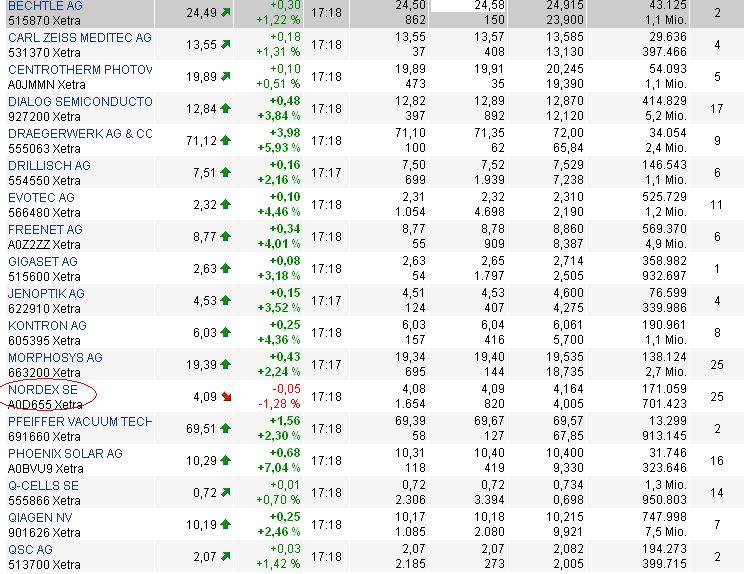Click green arrow beside CARL ZEISS price 13,55
745x574 pixels.
(226, 44)
